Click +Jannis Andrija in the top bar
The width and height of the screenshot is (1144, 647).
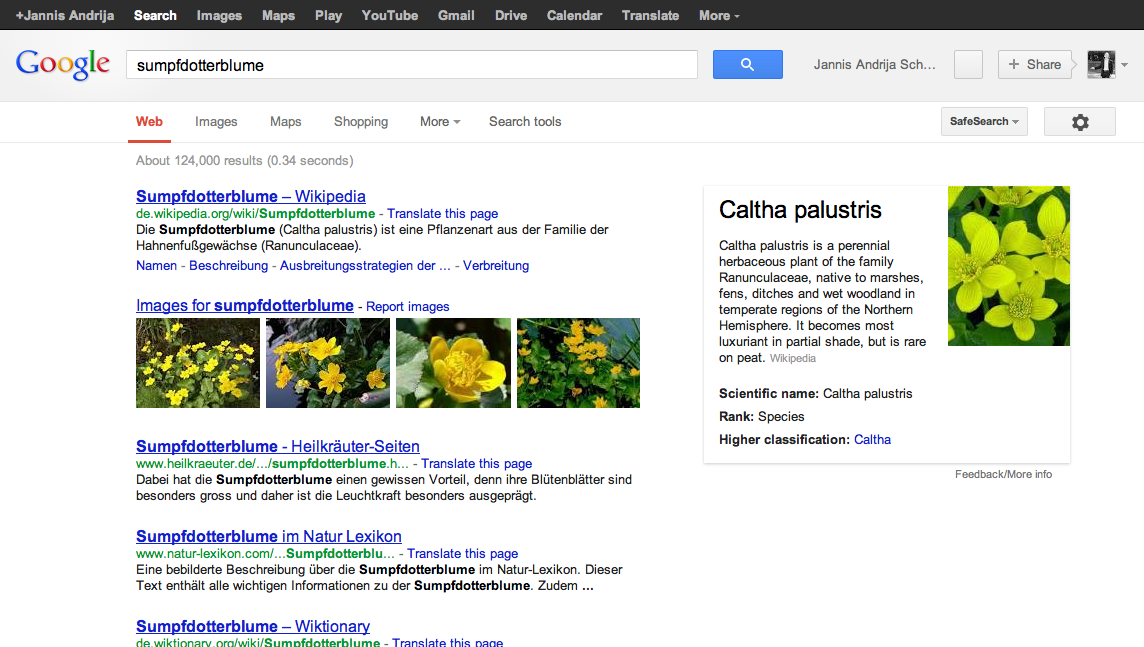pyautogui.click(x=65, y=15)
